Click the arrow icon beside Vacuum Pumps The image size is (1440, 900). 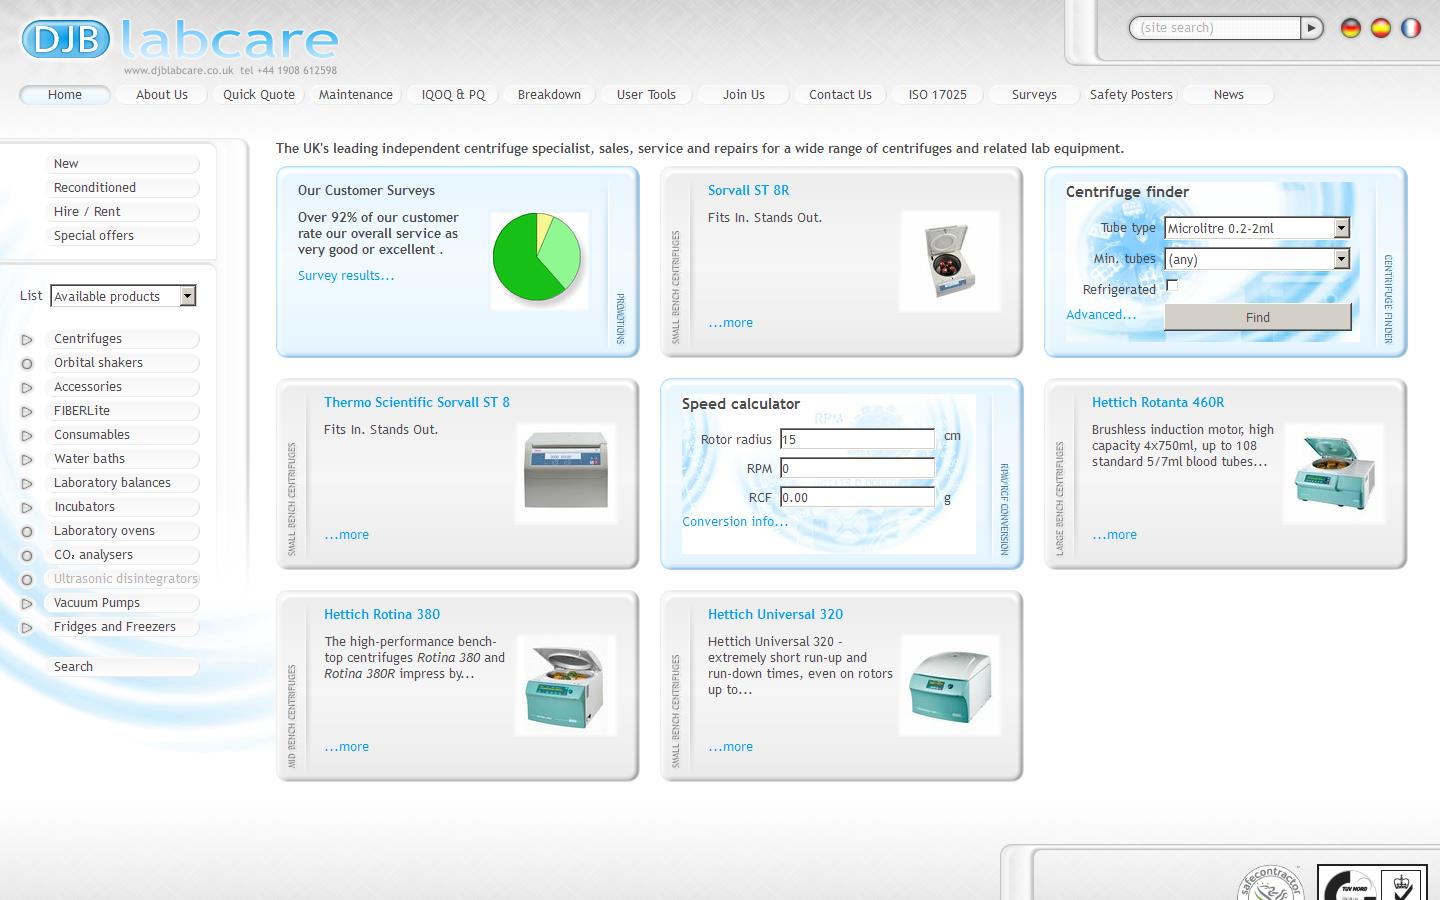(x=27, y=603)
